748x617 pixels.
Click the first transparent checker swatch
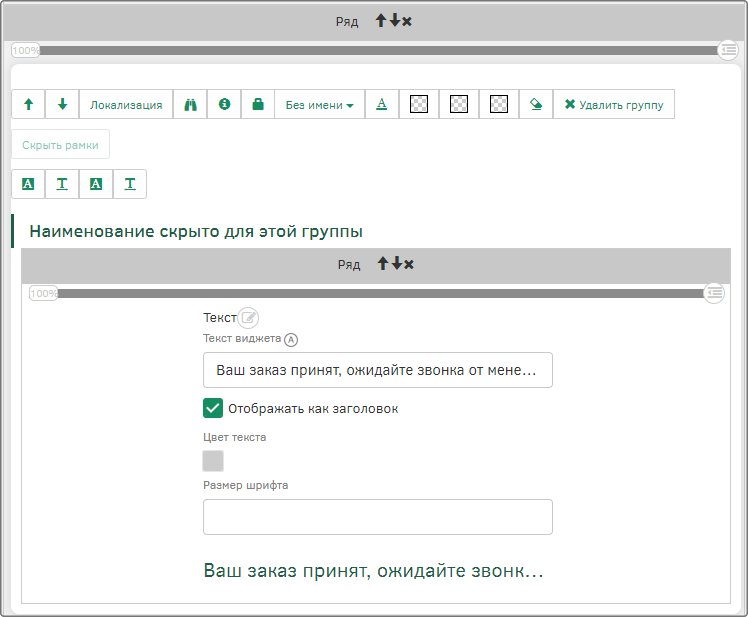[419, 104]
